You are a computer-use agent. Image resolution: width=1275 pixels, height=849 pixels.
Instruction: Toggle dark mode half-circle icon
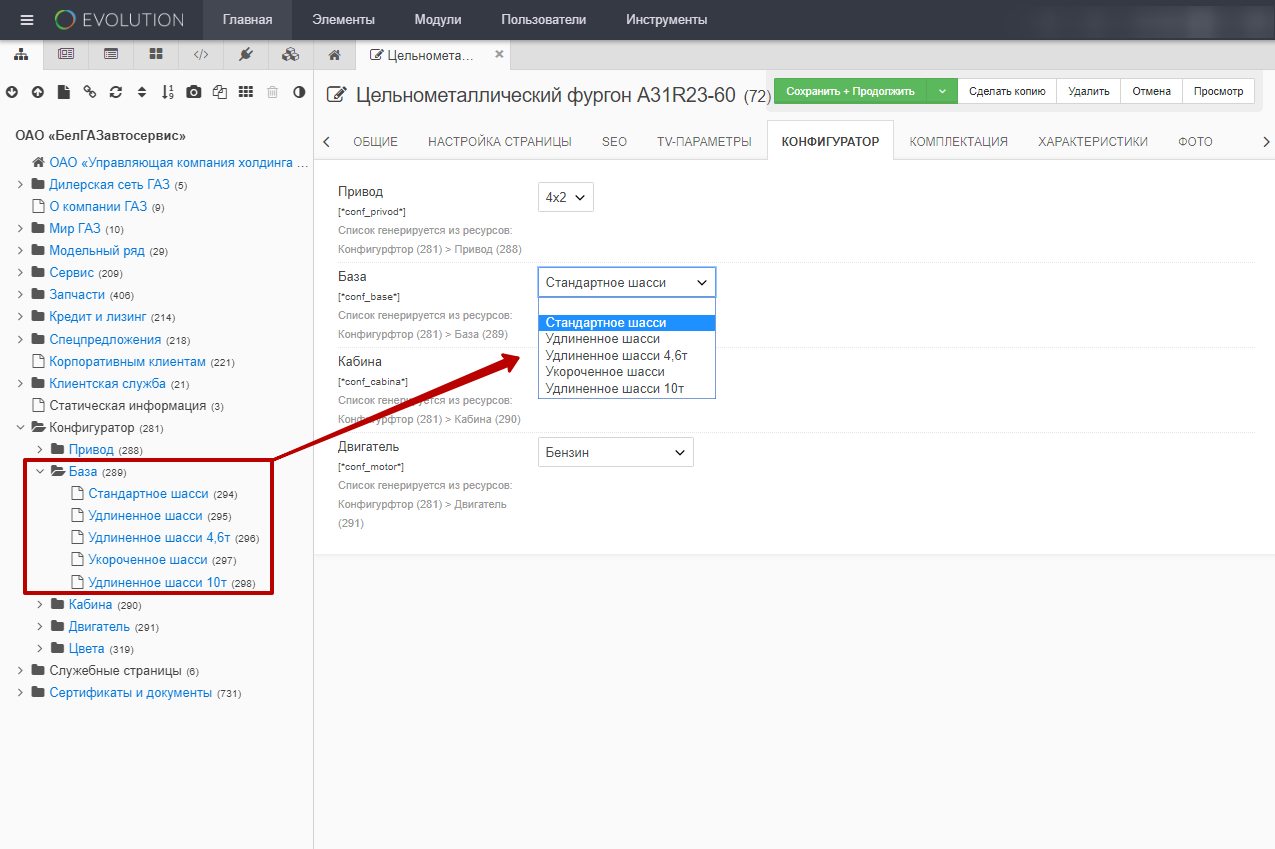[299, 92]
